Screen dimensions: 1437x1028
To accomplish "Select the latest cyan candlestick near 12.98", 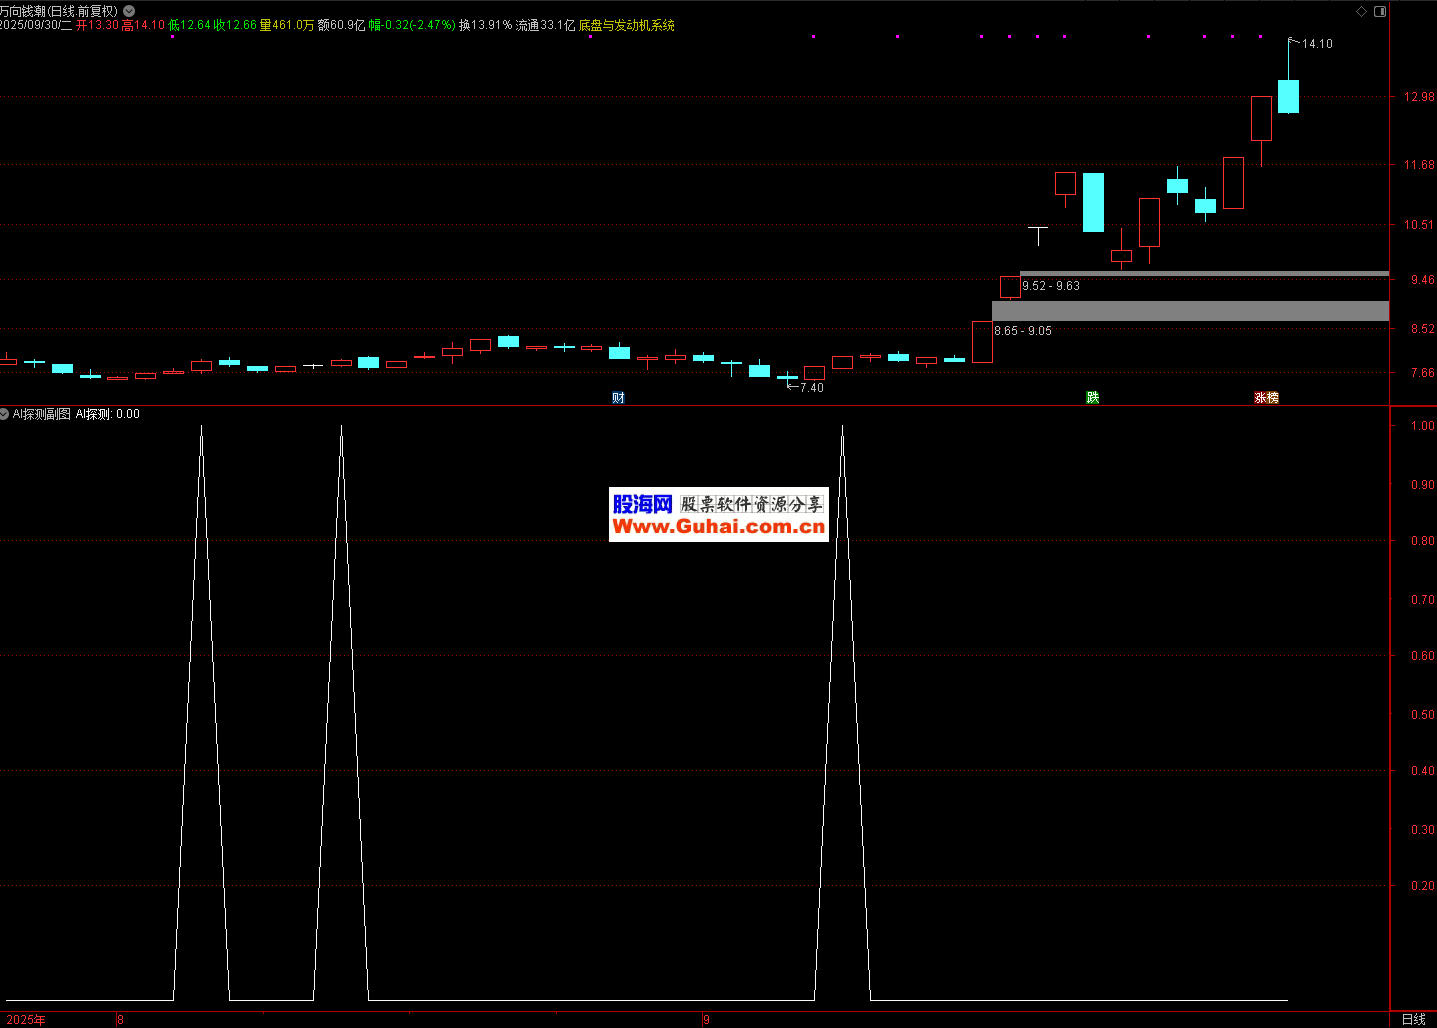I will point(1288,96).
